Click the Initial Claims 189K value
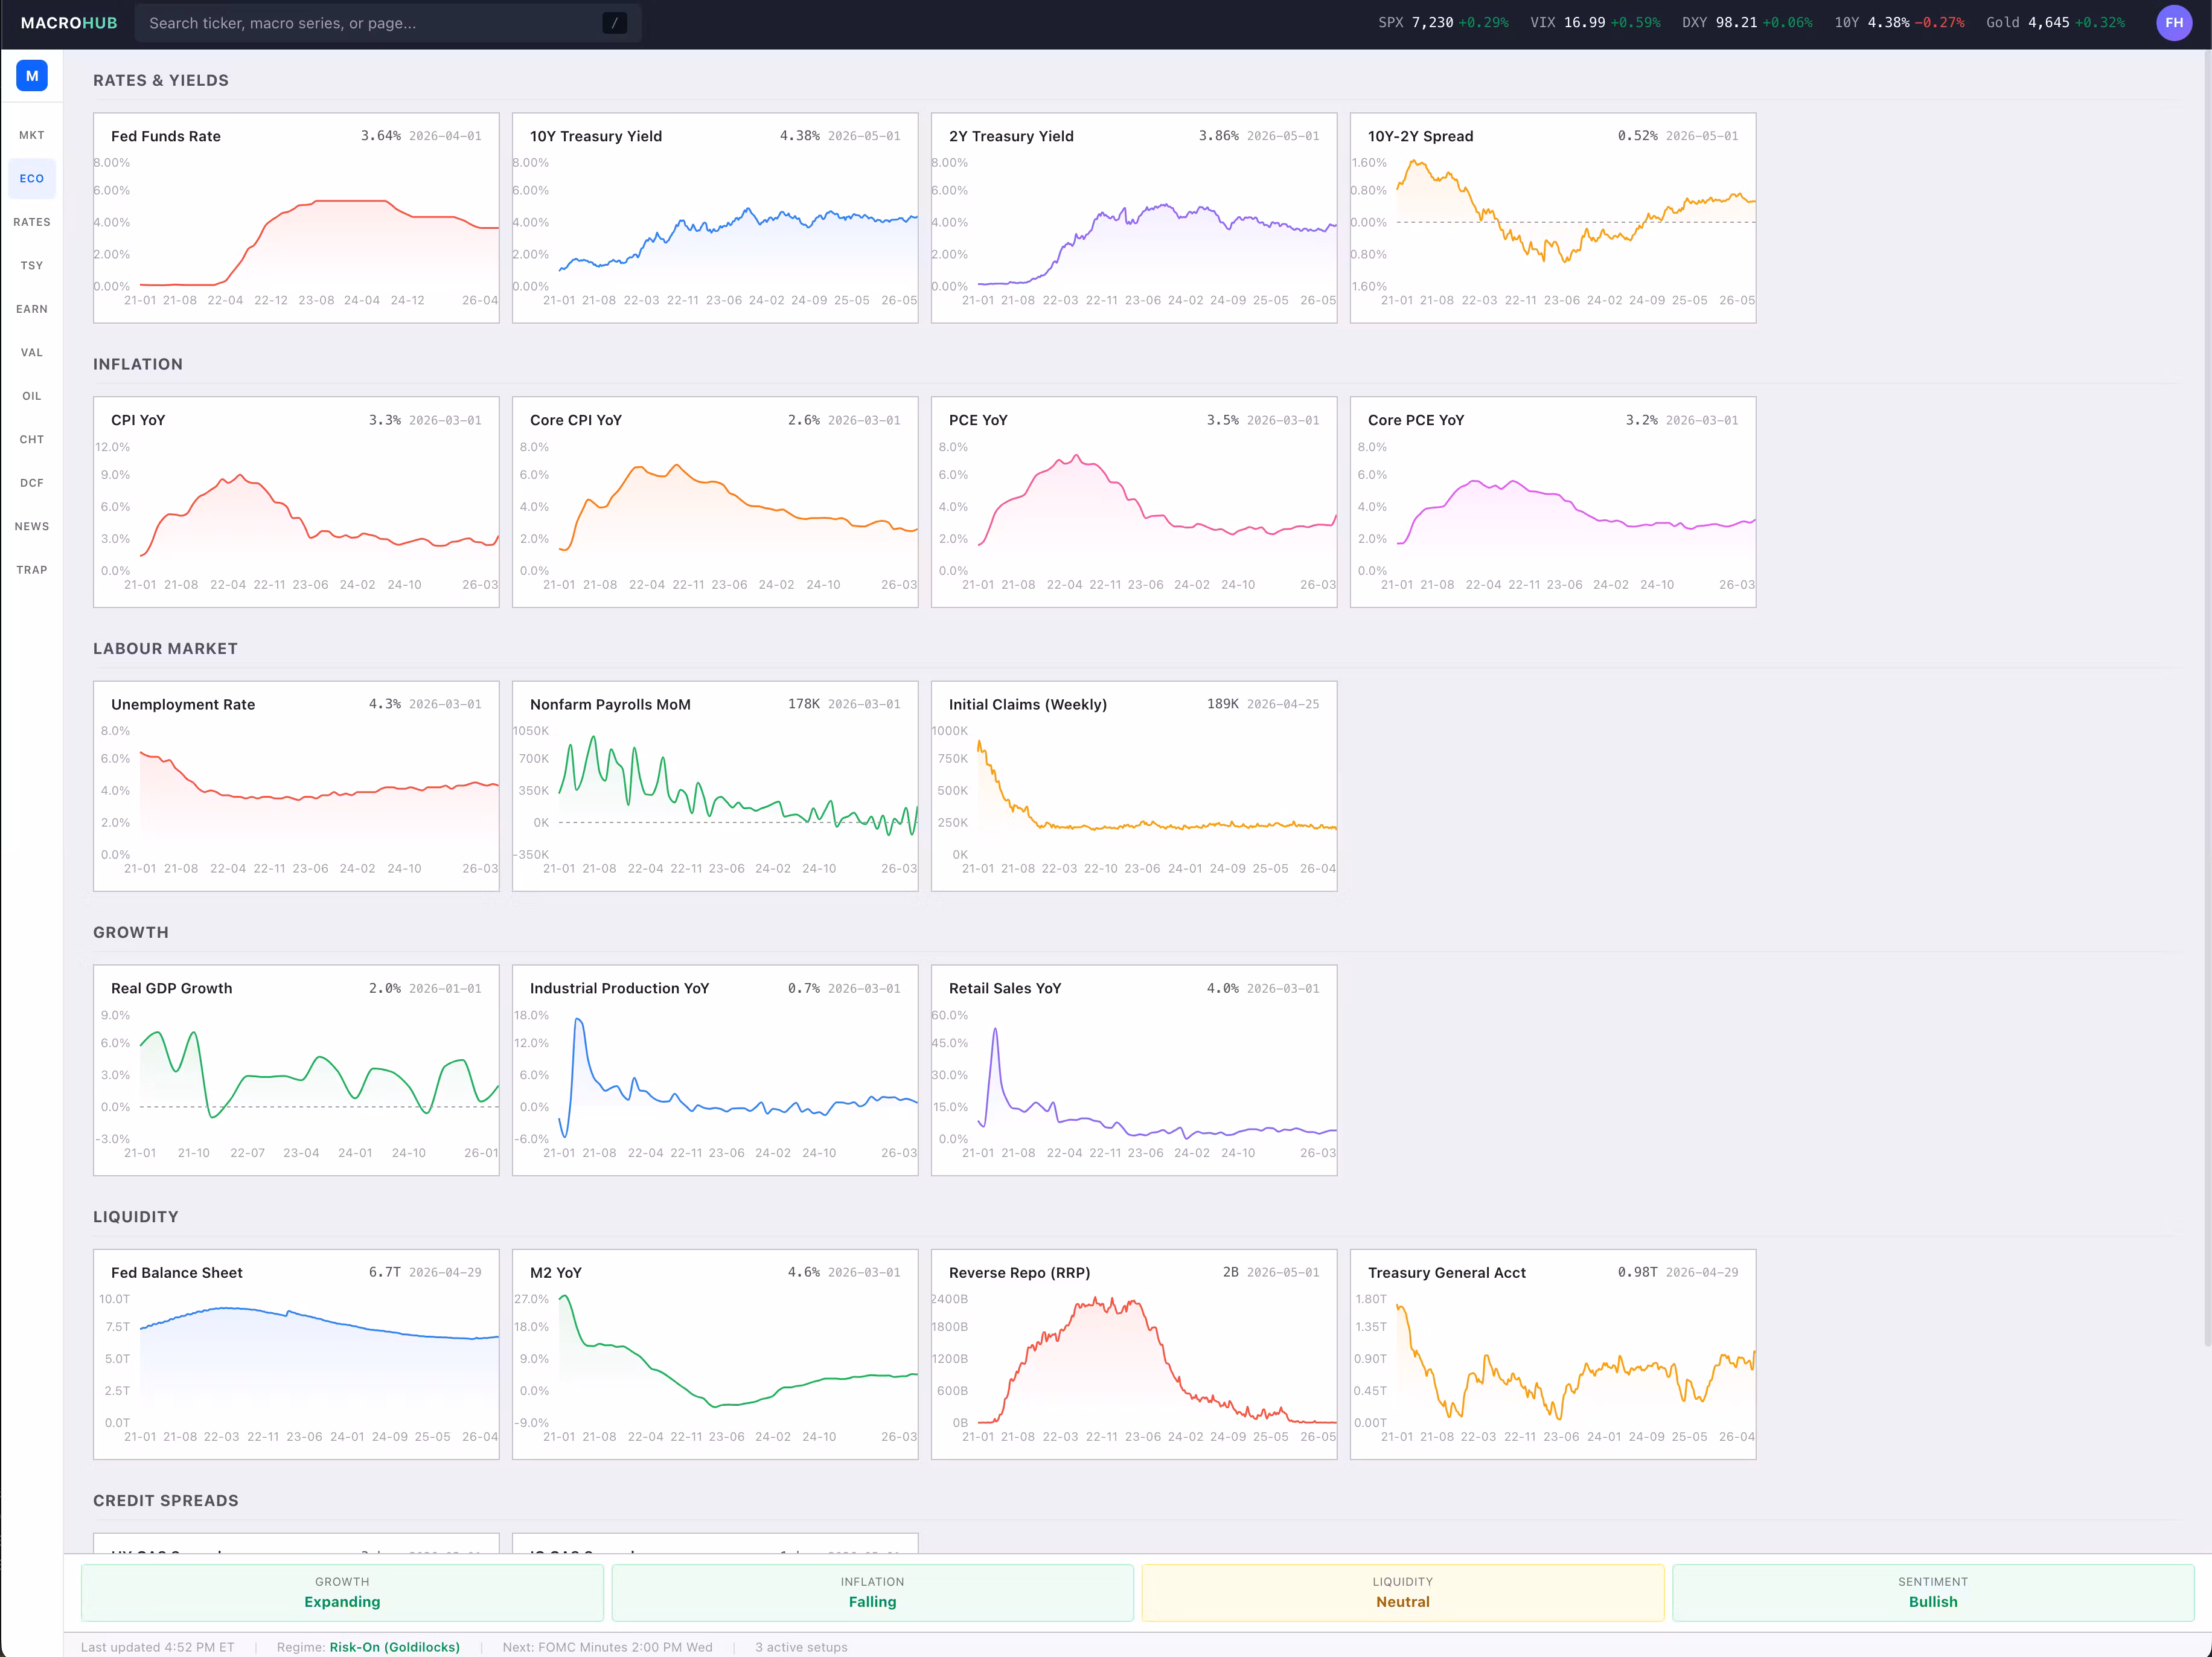The height and width of the screenshot is (1657, 2212). (1223, 704)
